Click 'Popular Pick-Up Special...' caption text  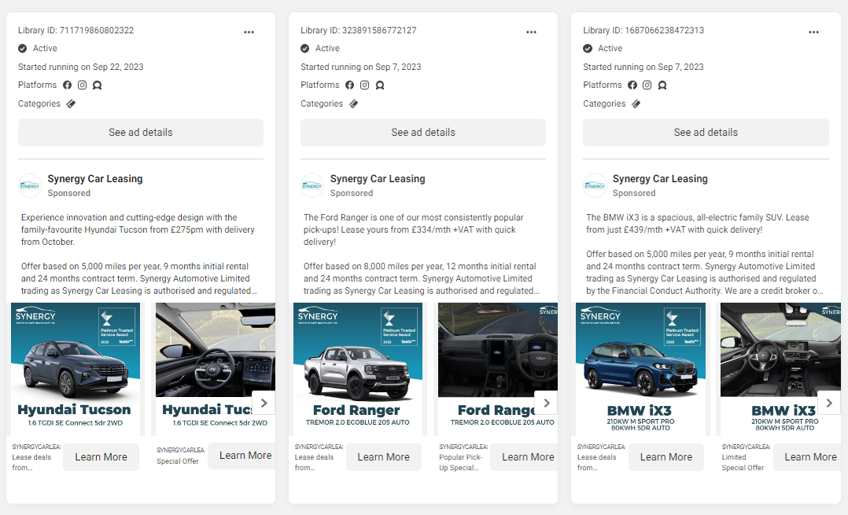460,462
